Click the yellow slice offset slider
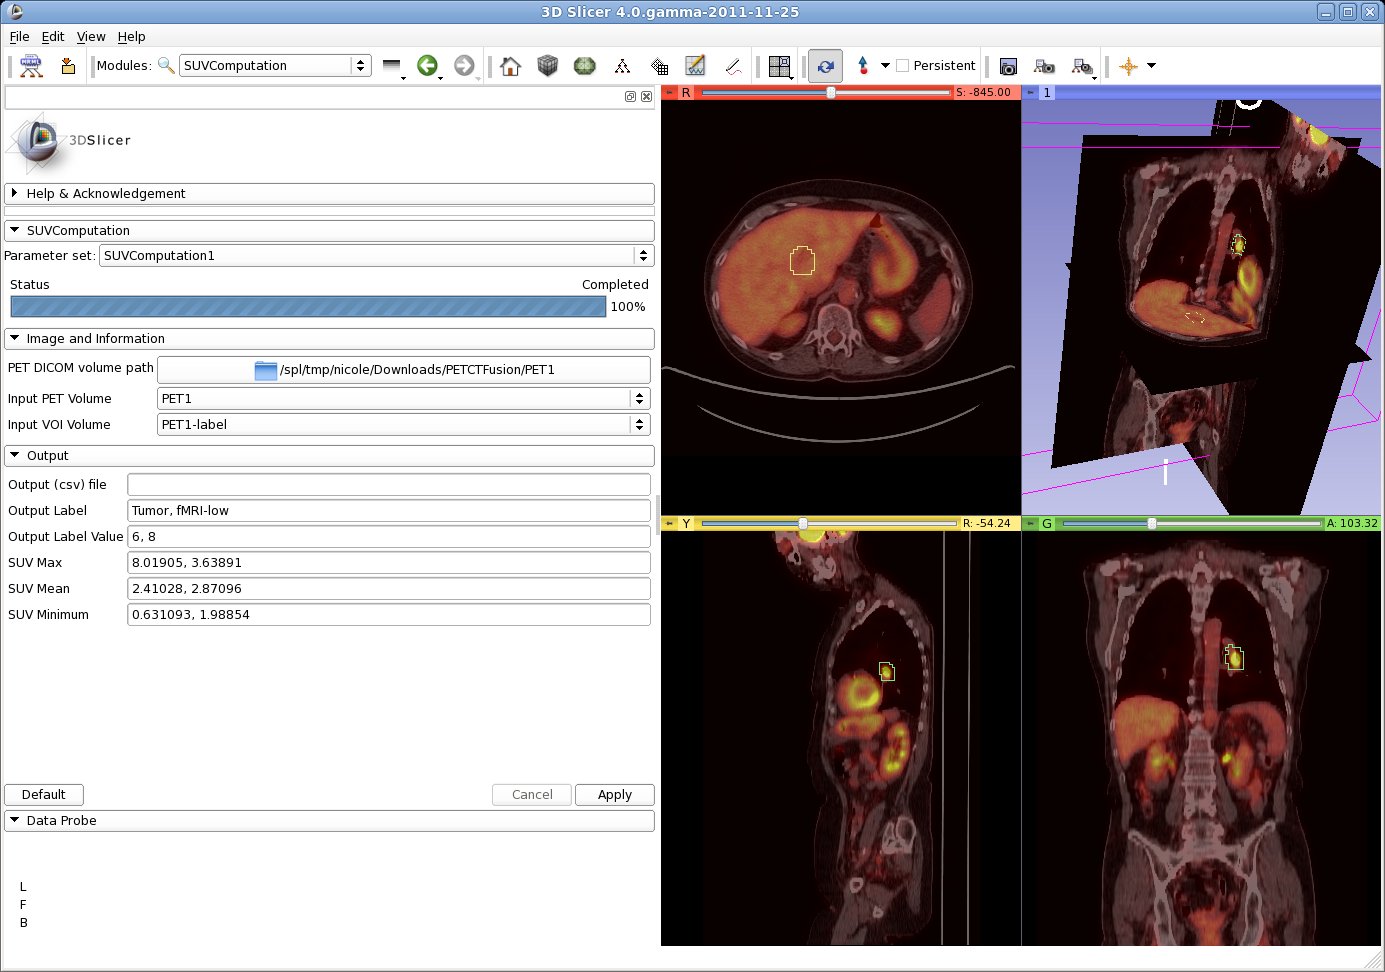This screenshot has height=972, width=1385. (x=803, y=523)
